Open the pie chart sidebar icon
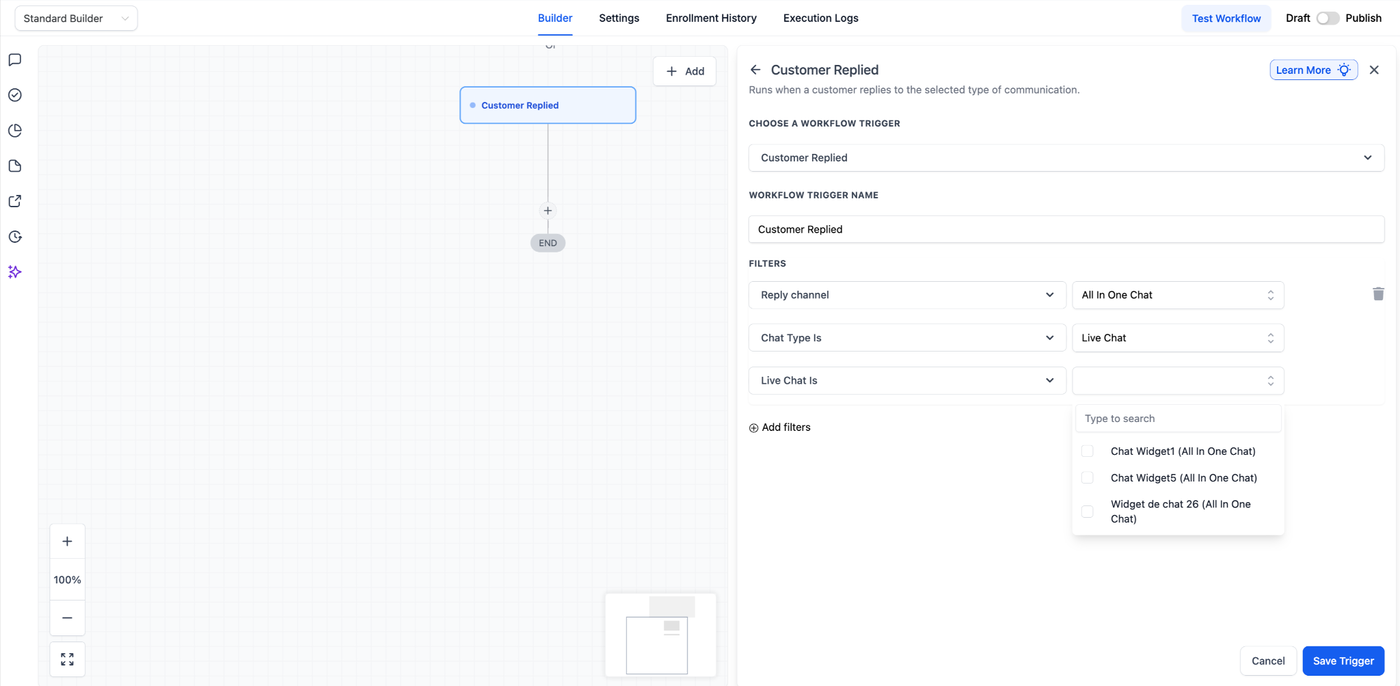The image size is (1400, 686). 15,131
